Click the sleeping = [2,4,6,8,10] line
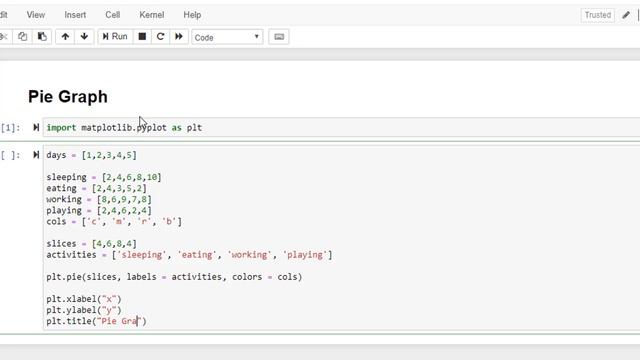This screenshot has height=360, width=640. (x=104, y=178)
